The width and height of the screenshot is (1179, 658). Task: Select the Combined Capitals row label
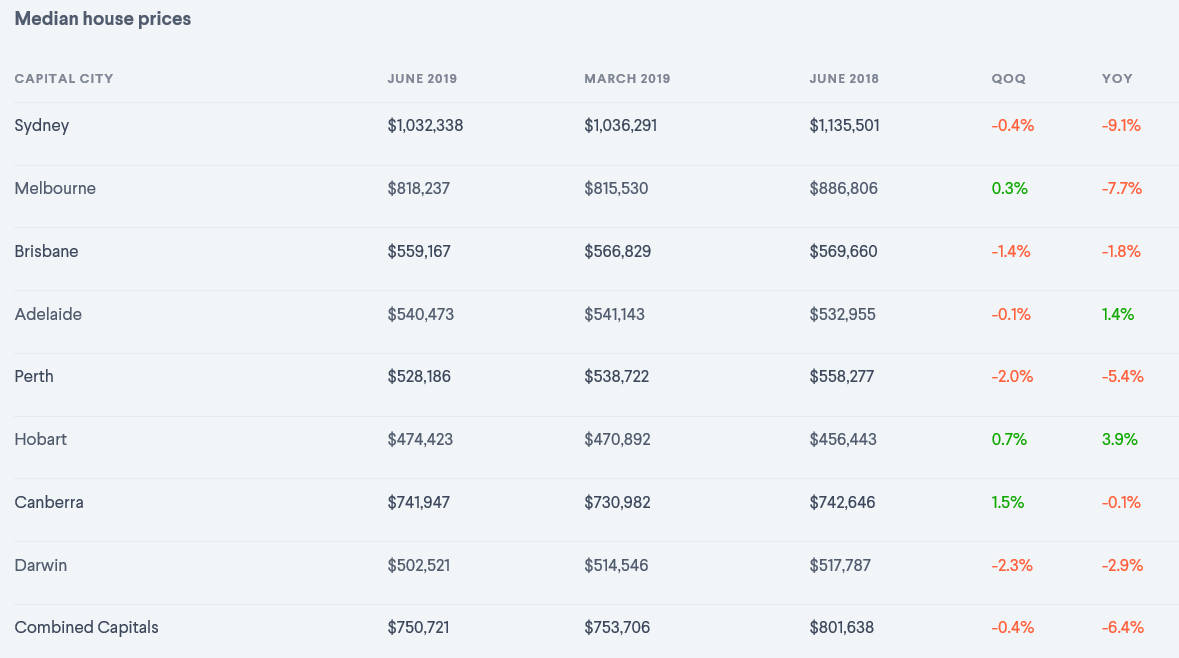coord(86,628)
